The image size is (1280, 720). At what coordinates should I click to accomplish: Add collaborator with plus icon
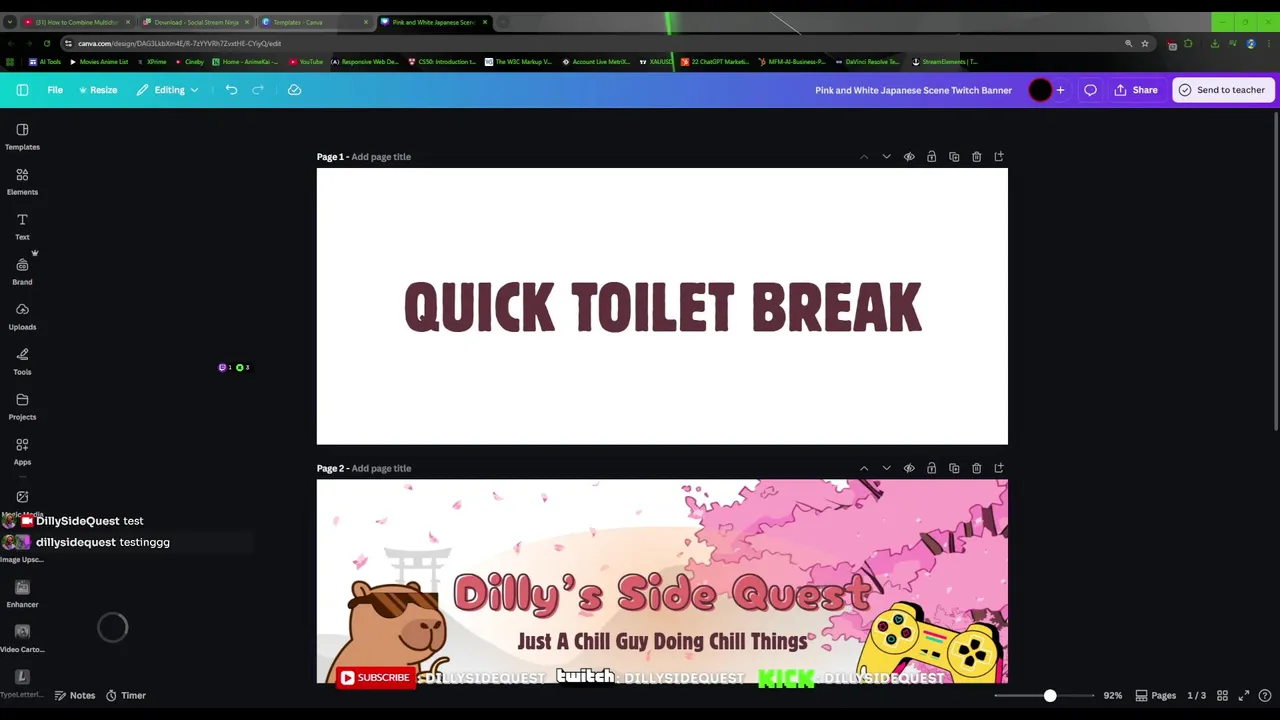point(1060,90)
